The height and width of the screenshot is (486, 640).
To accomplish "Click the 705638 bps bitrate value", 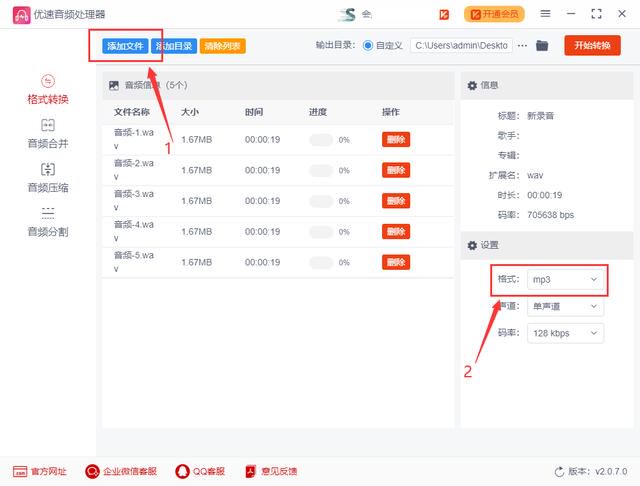I will (x=551, y=215).
